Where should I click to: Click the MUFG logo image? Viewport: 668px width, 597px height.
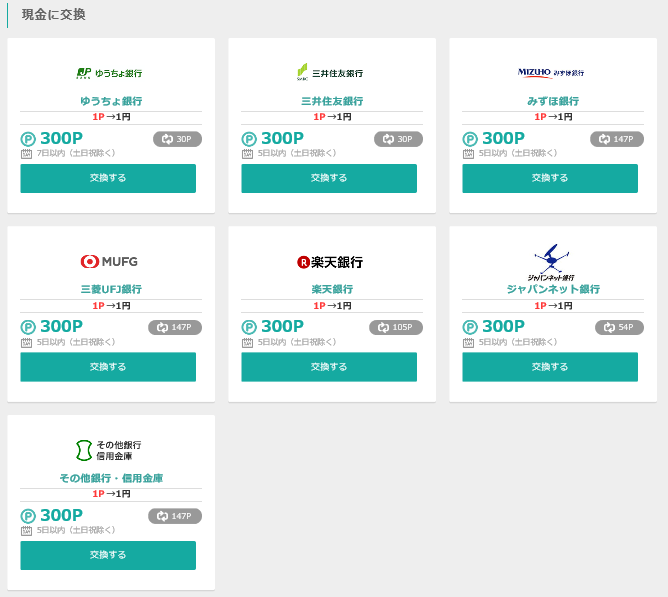click(109, 261)
